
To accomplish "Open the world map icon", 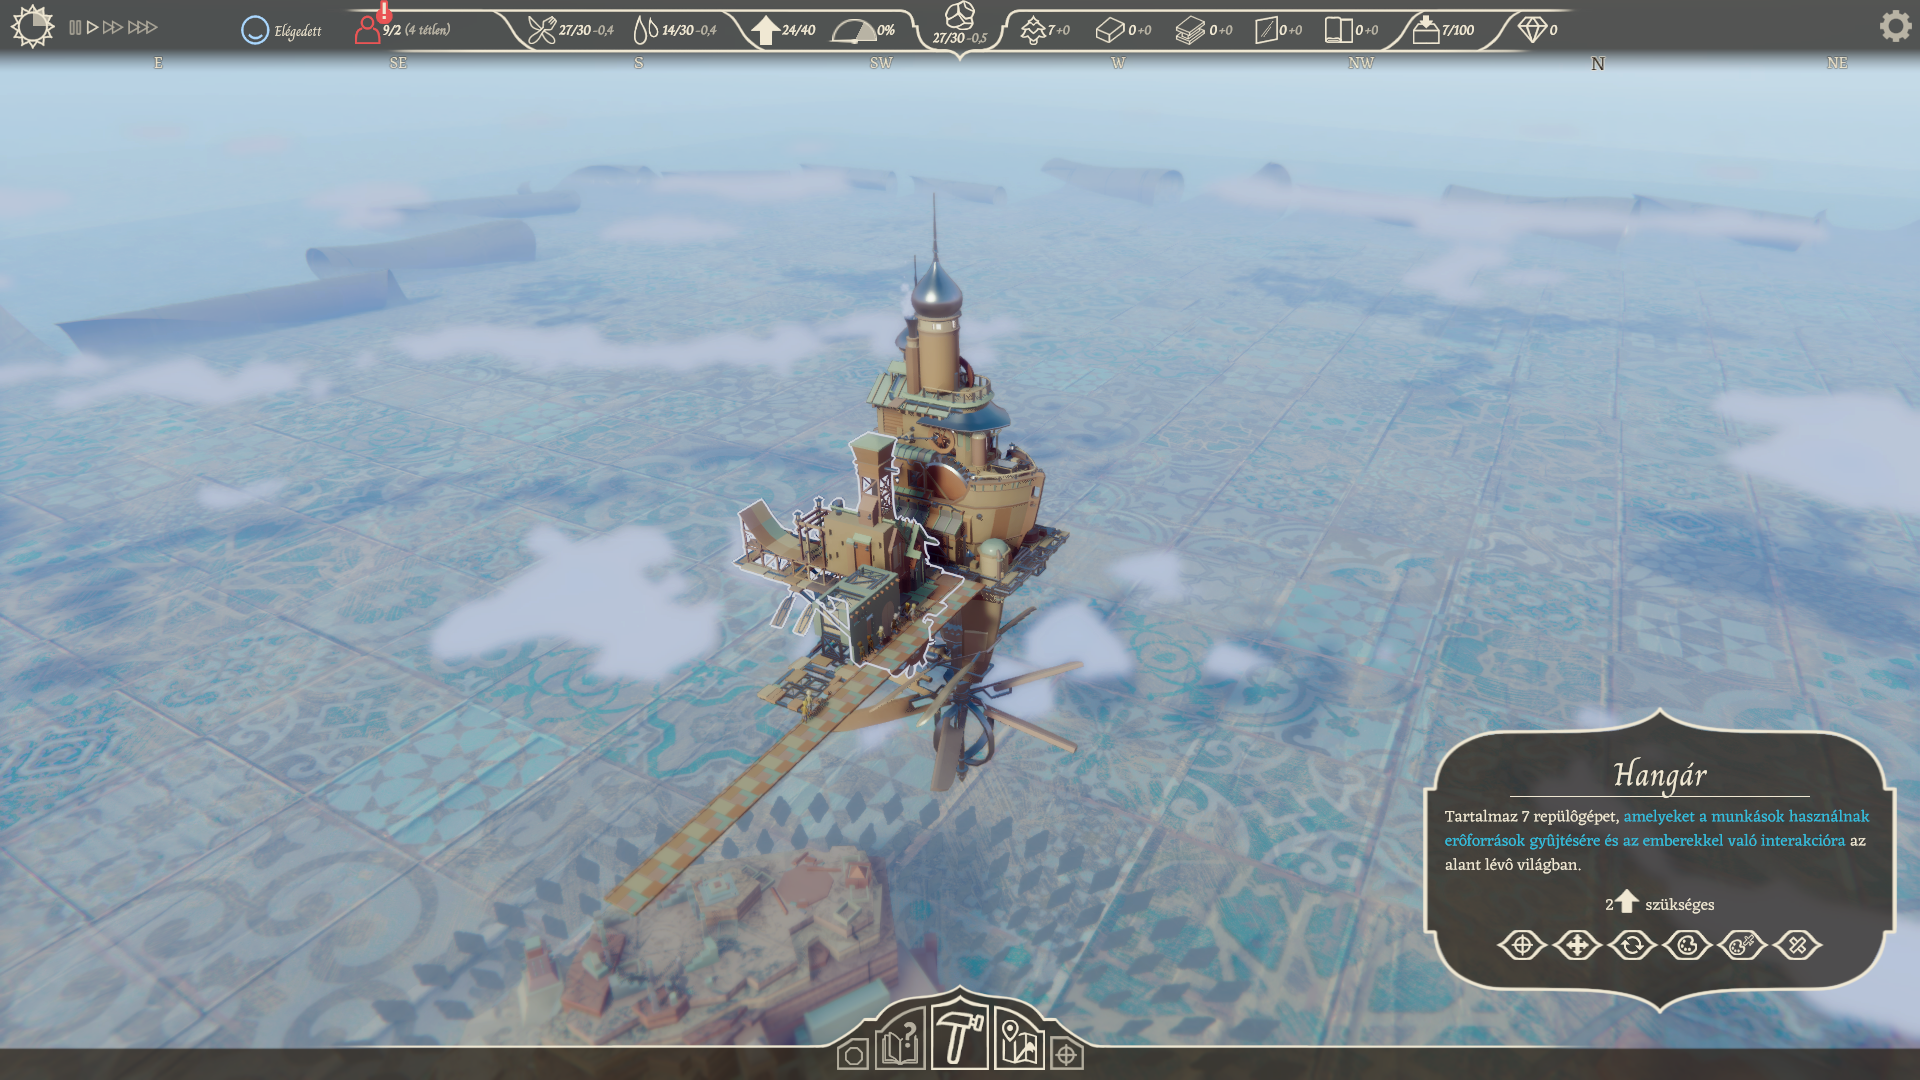I will pos(1019,1042).
